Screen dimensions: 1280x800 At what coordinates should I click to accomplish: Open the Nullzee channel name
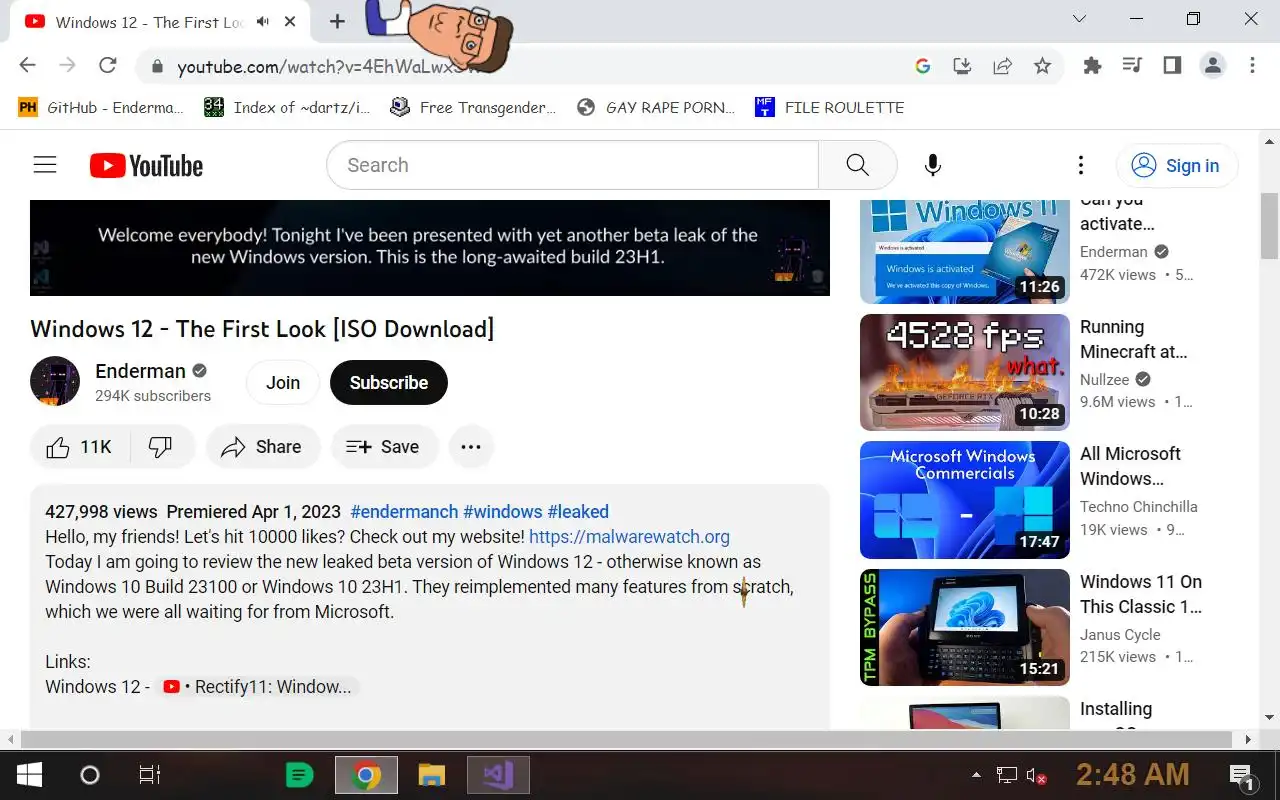[1105, 380]
